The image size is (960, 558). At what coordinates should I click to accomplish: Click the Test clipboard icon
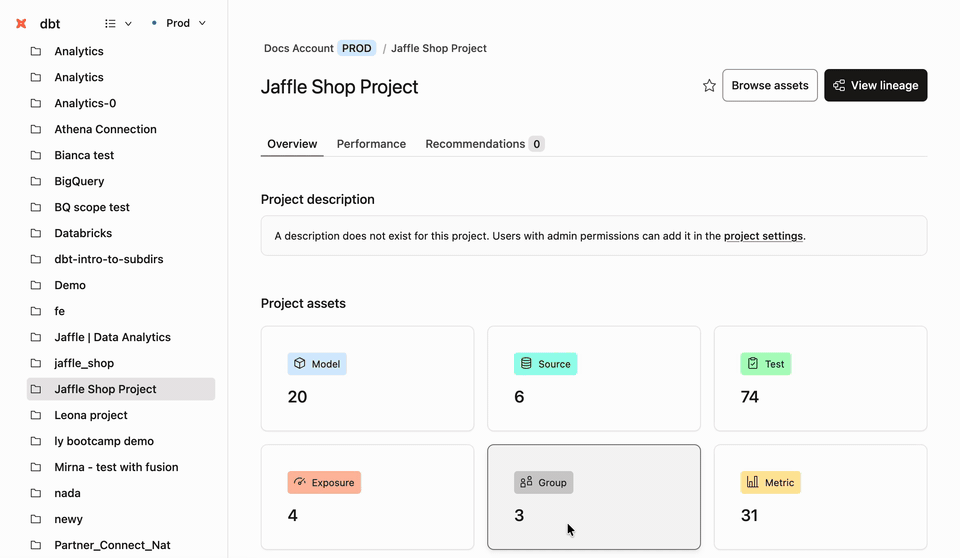[752, 363]
